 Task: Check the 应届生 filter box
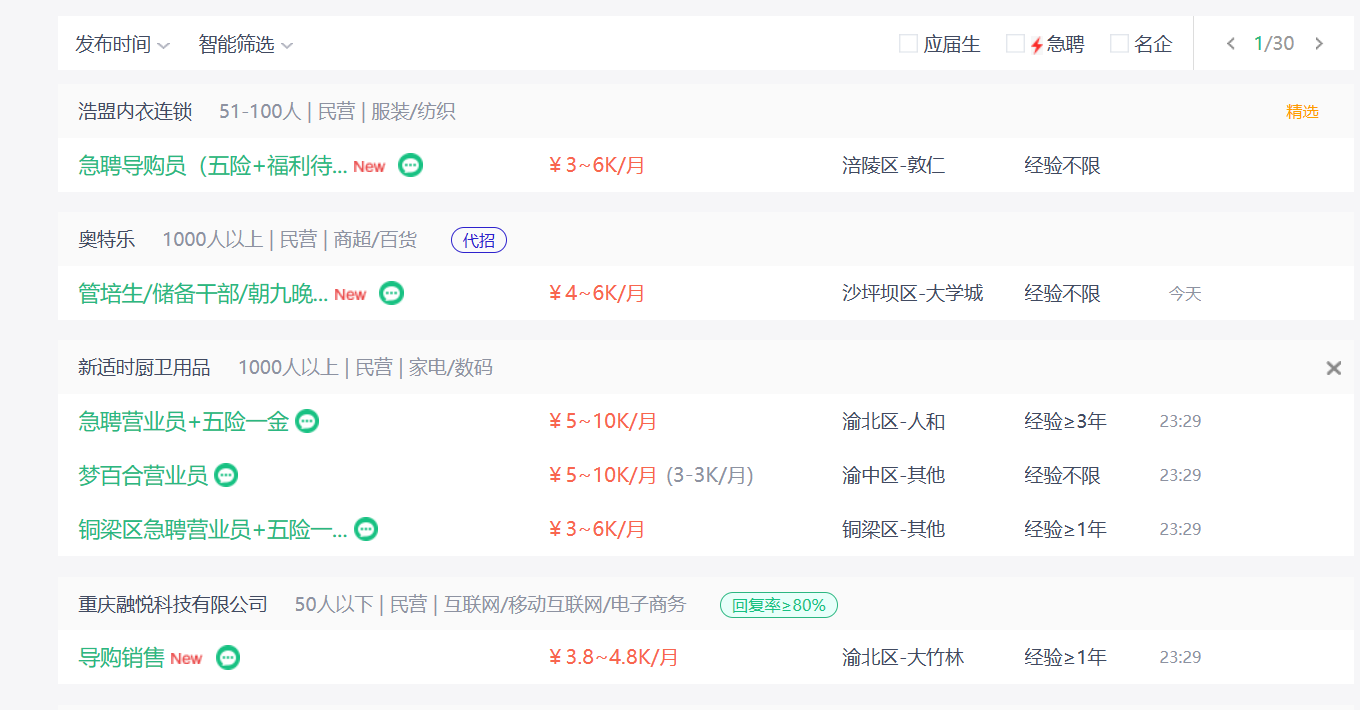(x=908, y=44)
